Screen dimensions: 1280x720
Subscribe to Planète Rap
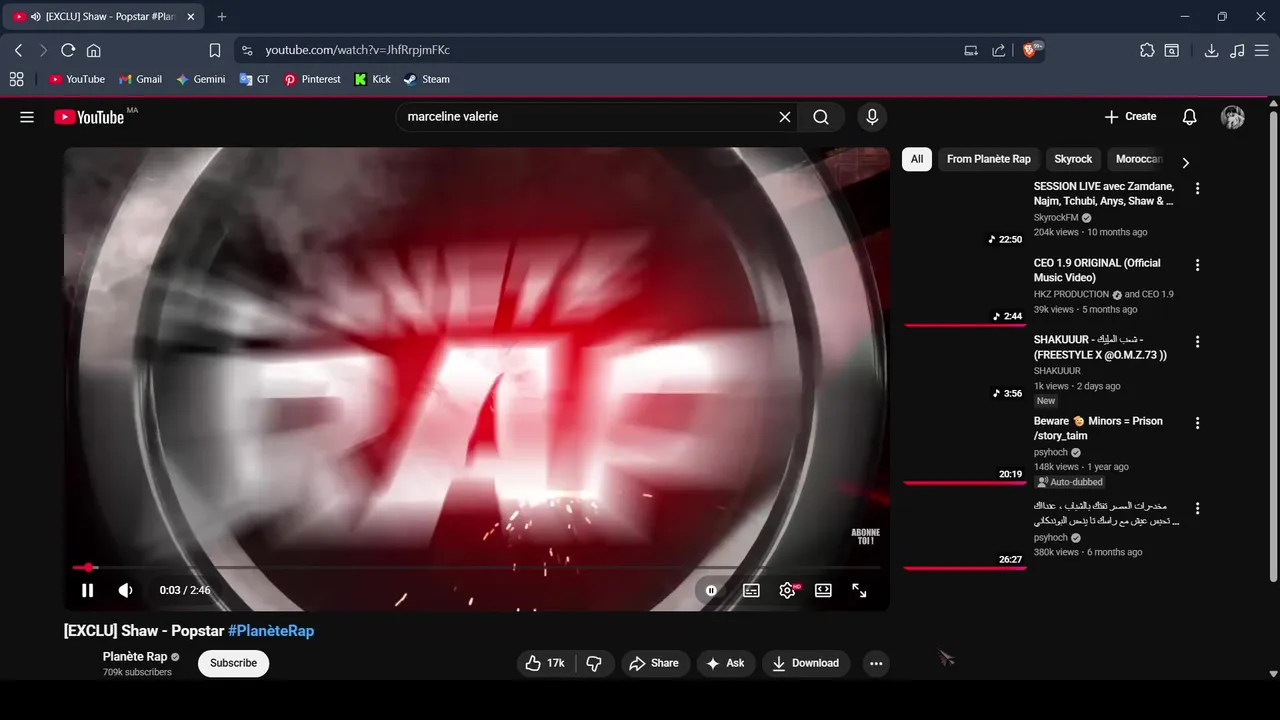[233, 663]
